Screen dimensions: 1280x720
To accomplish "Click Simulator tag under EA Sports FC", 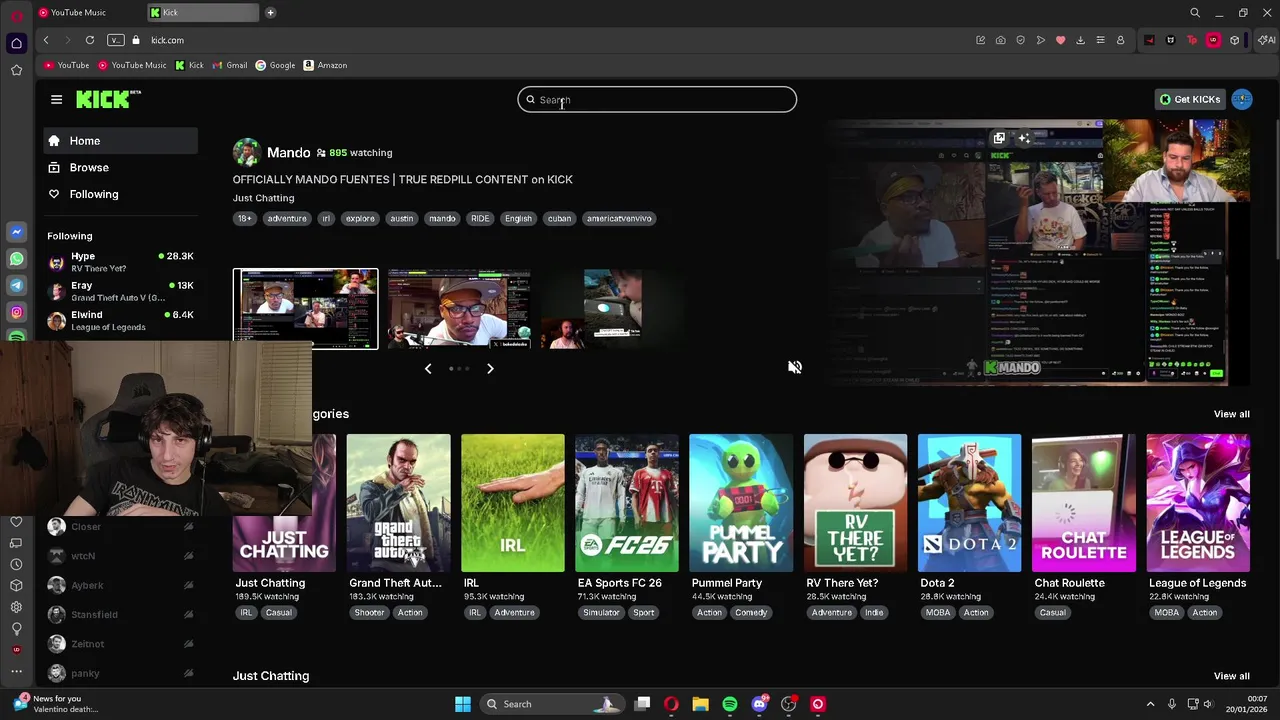I will 601,613.
